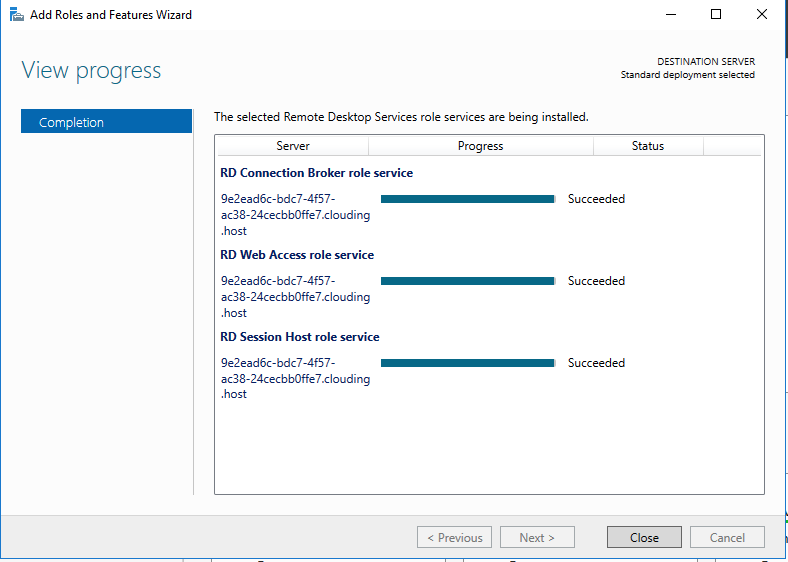Select the Completion step in sidebar

point(107,122)
